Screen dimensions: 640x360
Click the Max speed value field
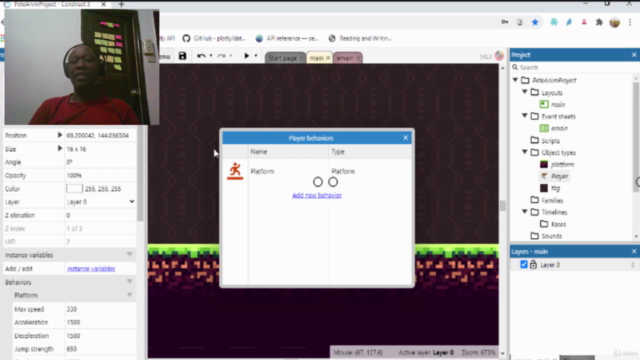(100, 309)
